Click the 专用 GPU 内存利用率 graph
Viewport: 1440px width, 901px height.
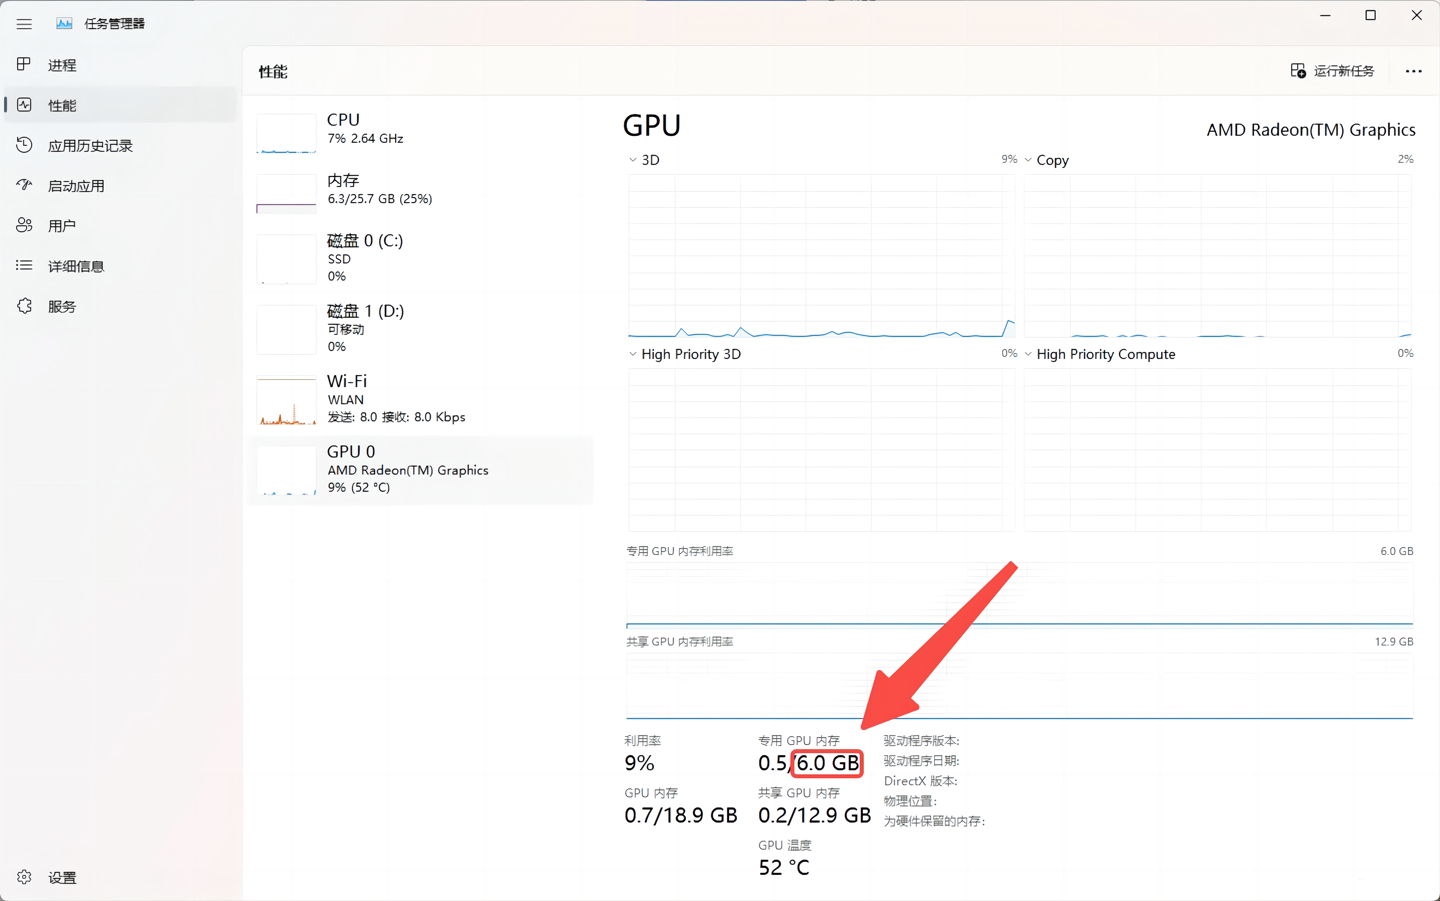[x=1019, y=594]
